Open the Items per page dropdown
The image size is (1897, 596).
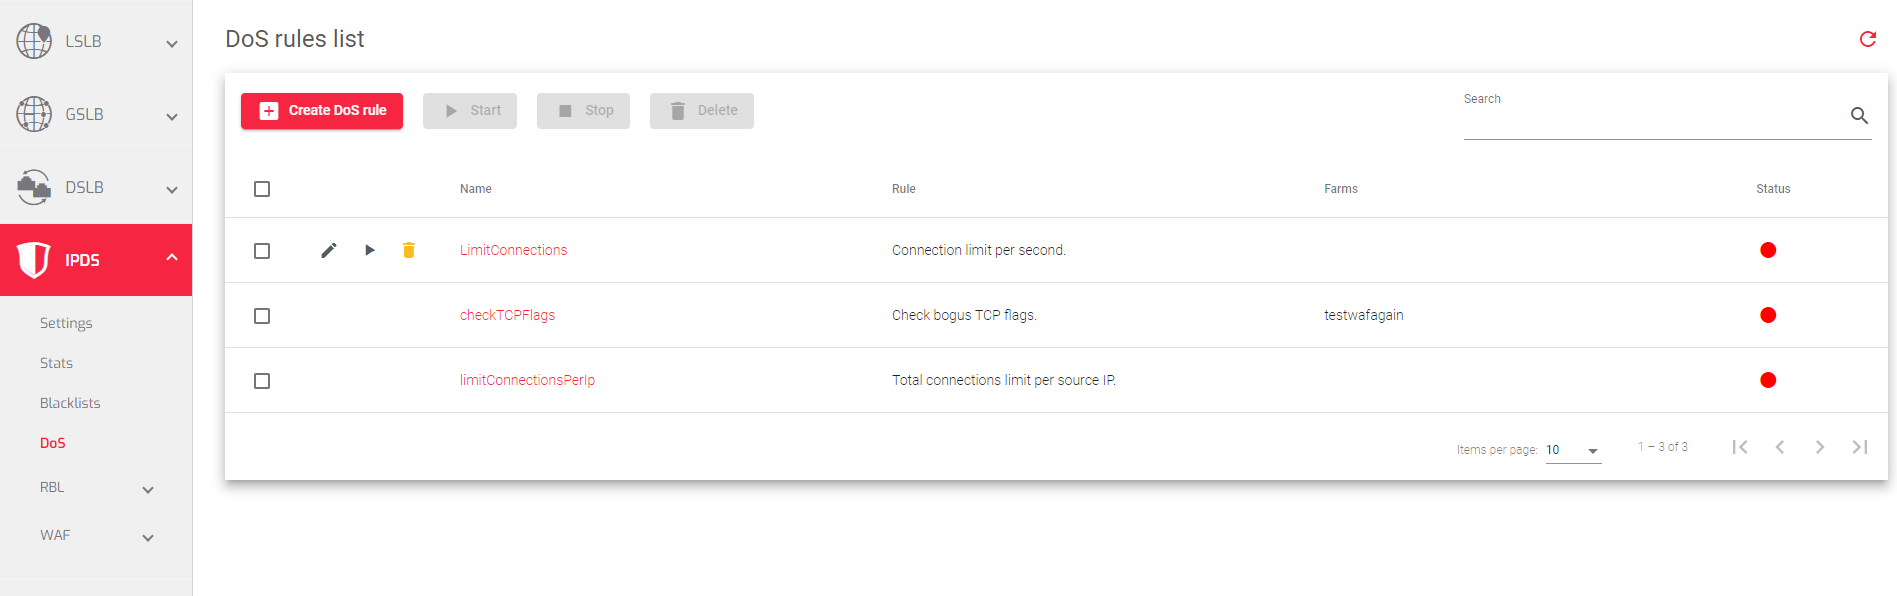1573,450
